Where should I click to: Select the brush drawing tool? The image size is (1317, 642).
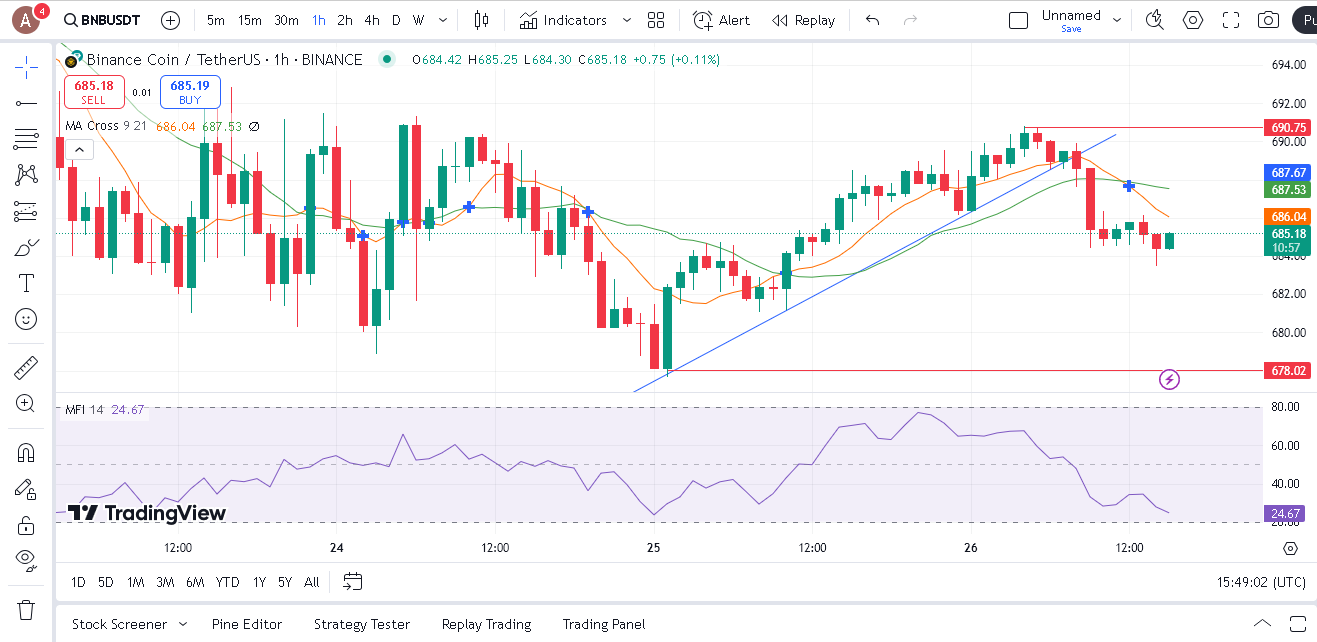click(x=26, y=247)
